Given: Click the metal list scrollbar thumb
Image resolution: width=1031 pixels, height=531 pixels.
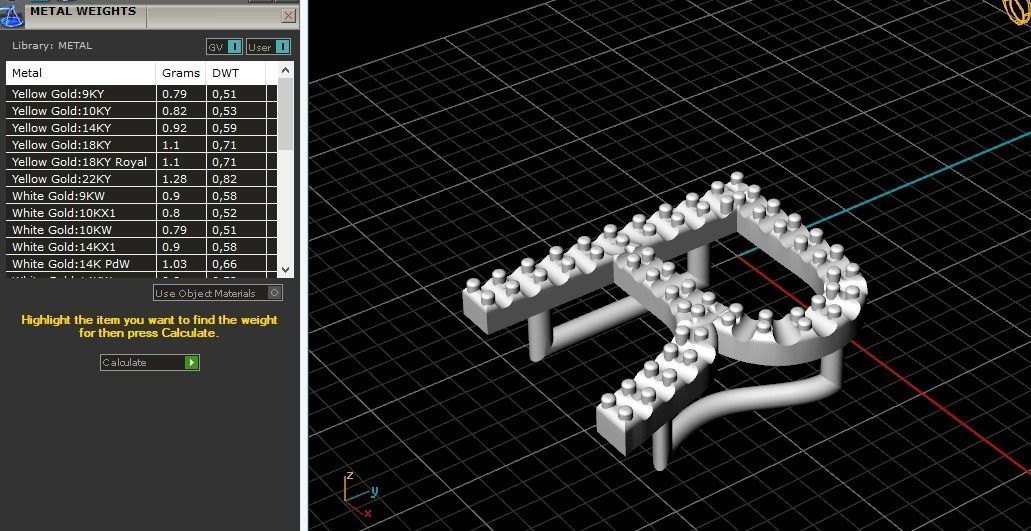Looking at the screenshot, I should point(285,114).
